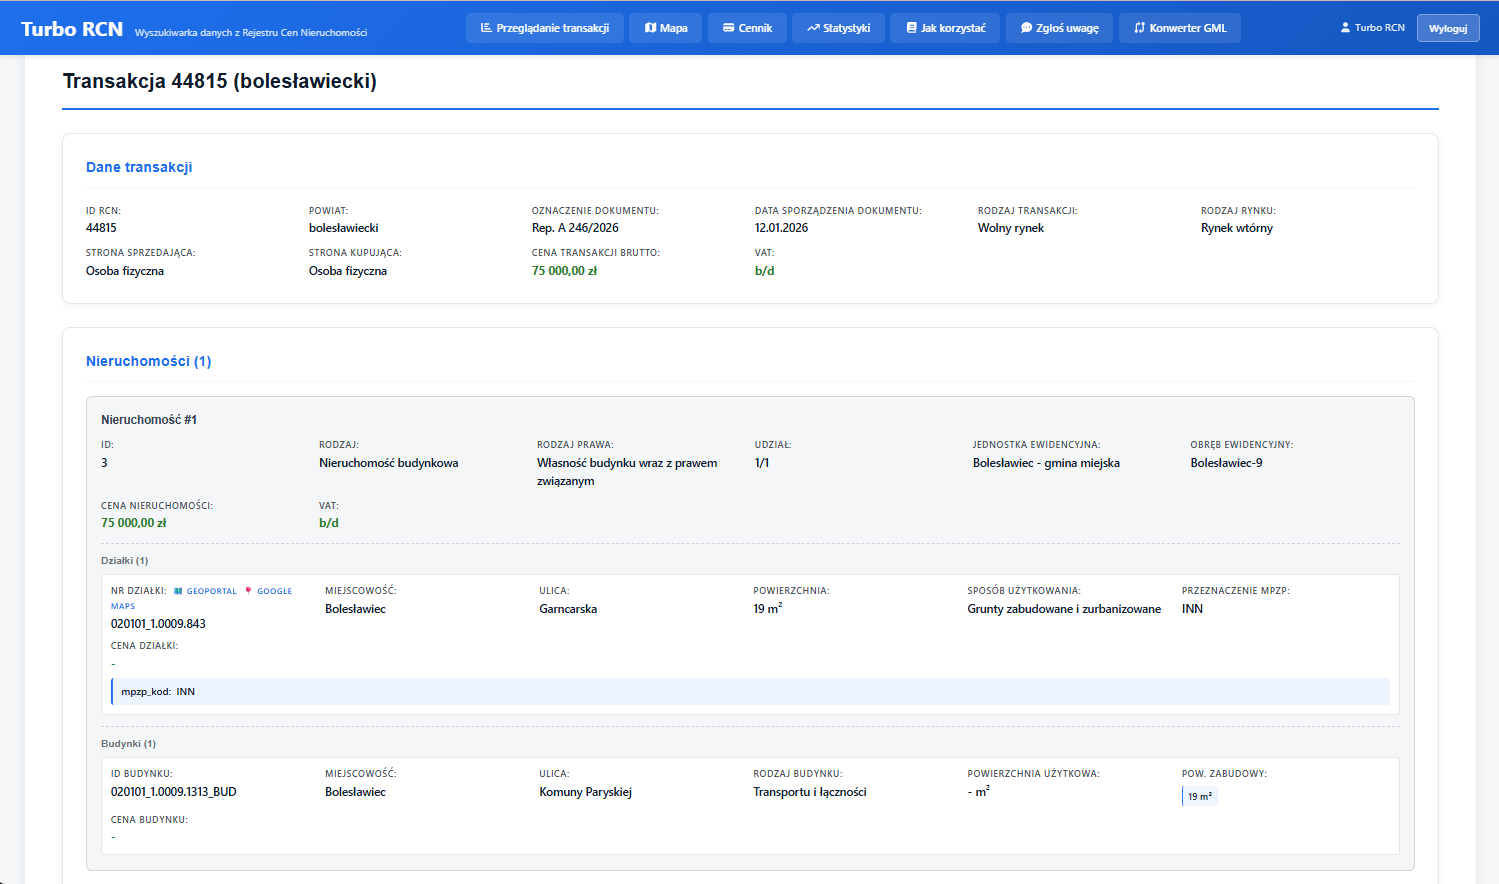Click the parcel number 020101_1.0009.843
This screenshot has width=1499, height=884.
[158, 624]
